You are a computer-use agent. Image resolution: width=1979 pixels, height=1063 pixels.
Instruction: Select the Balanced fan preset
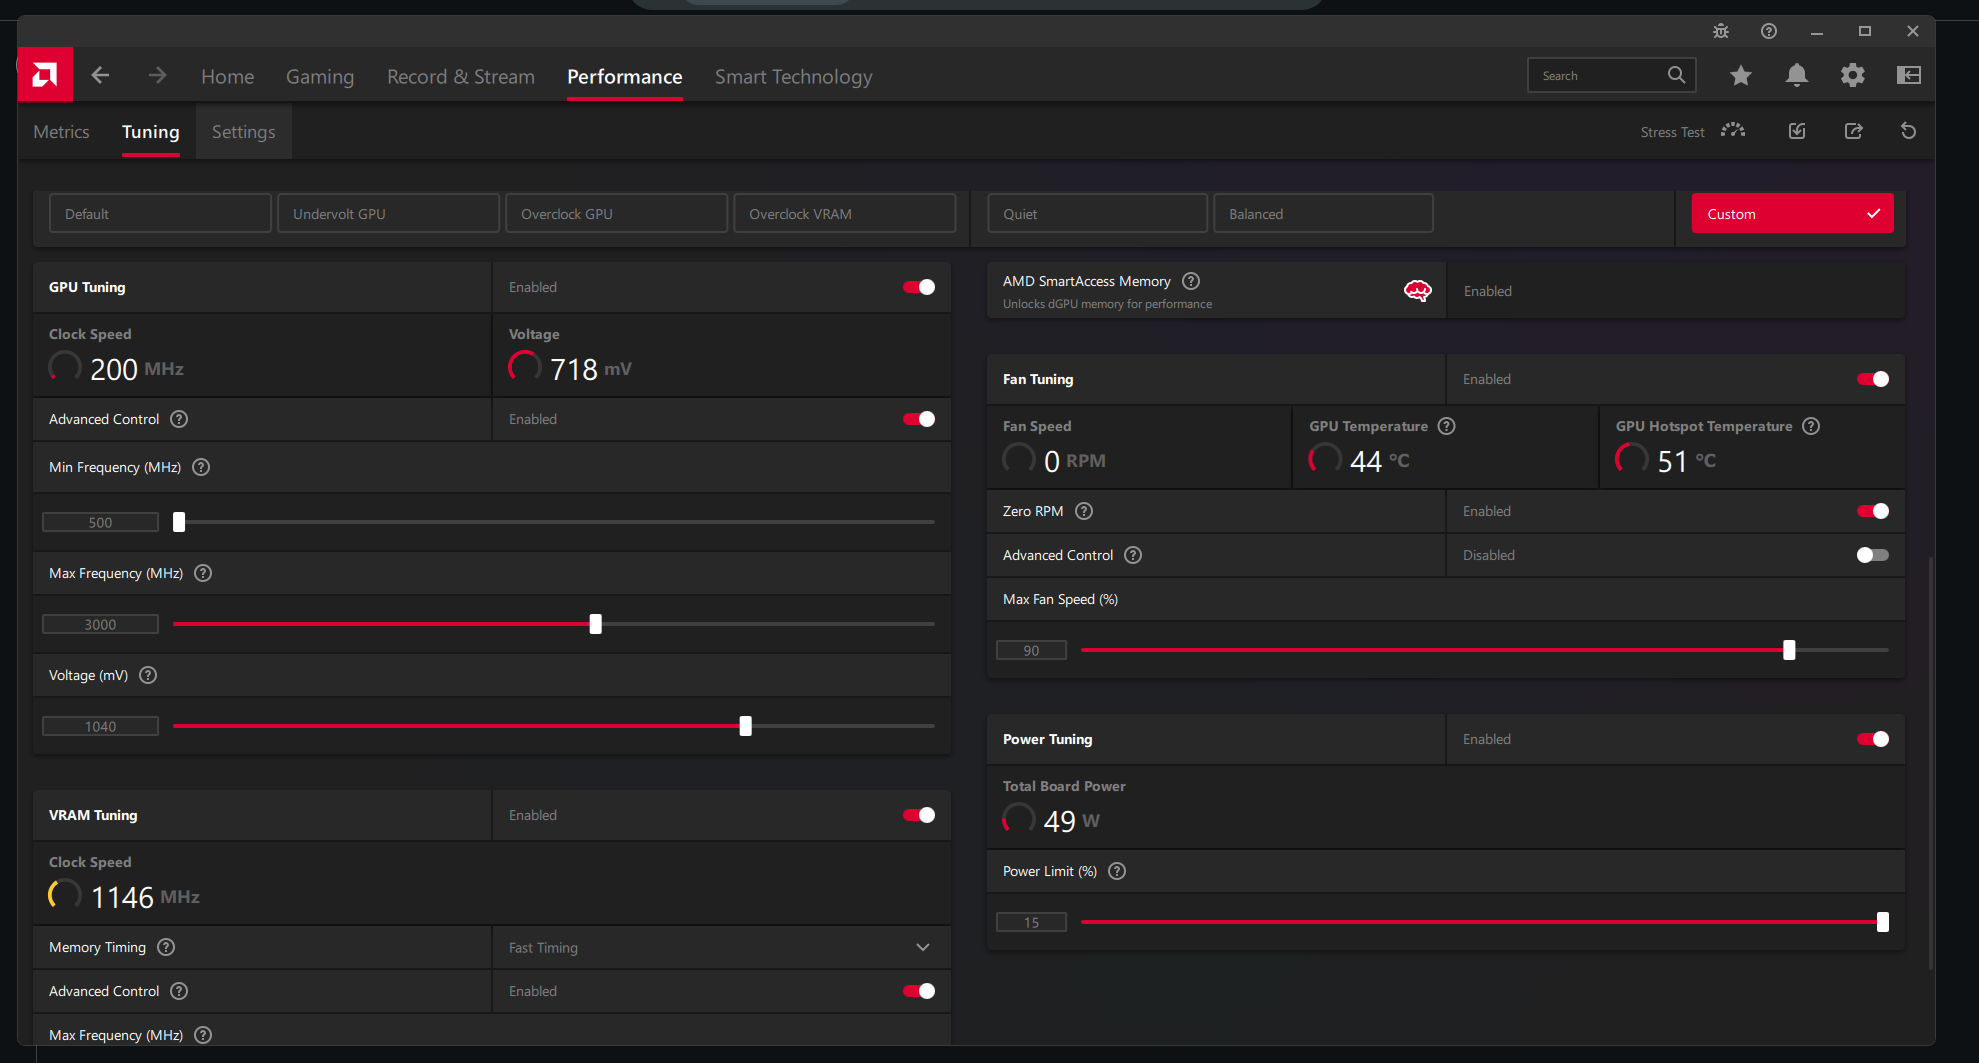pyautogui.click(x=1323, y=214)
